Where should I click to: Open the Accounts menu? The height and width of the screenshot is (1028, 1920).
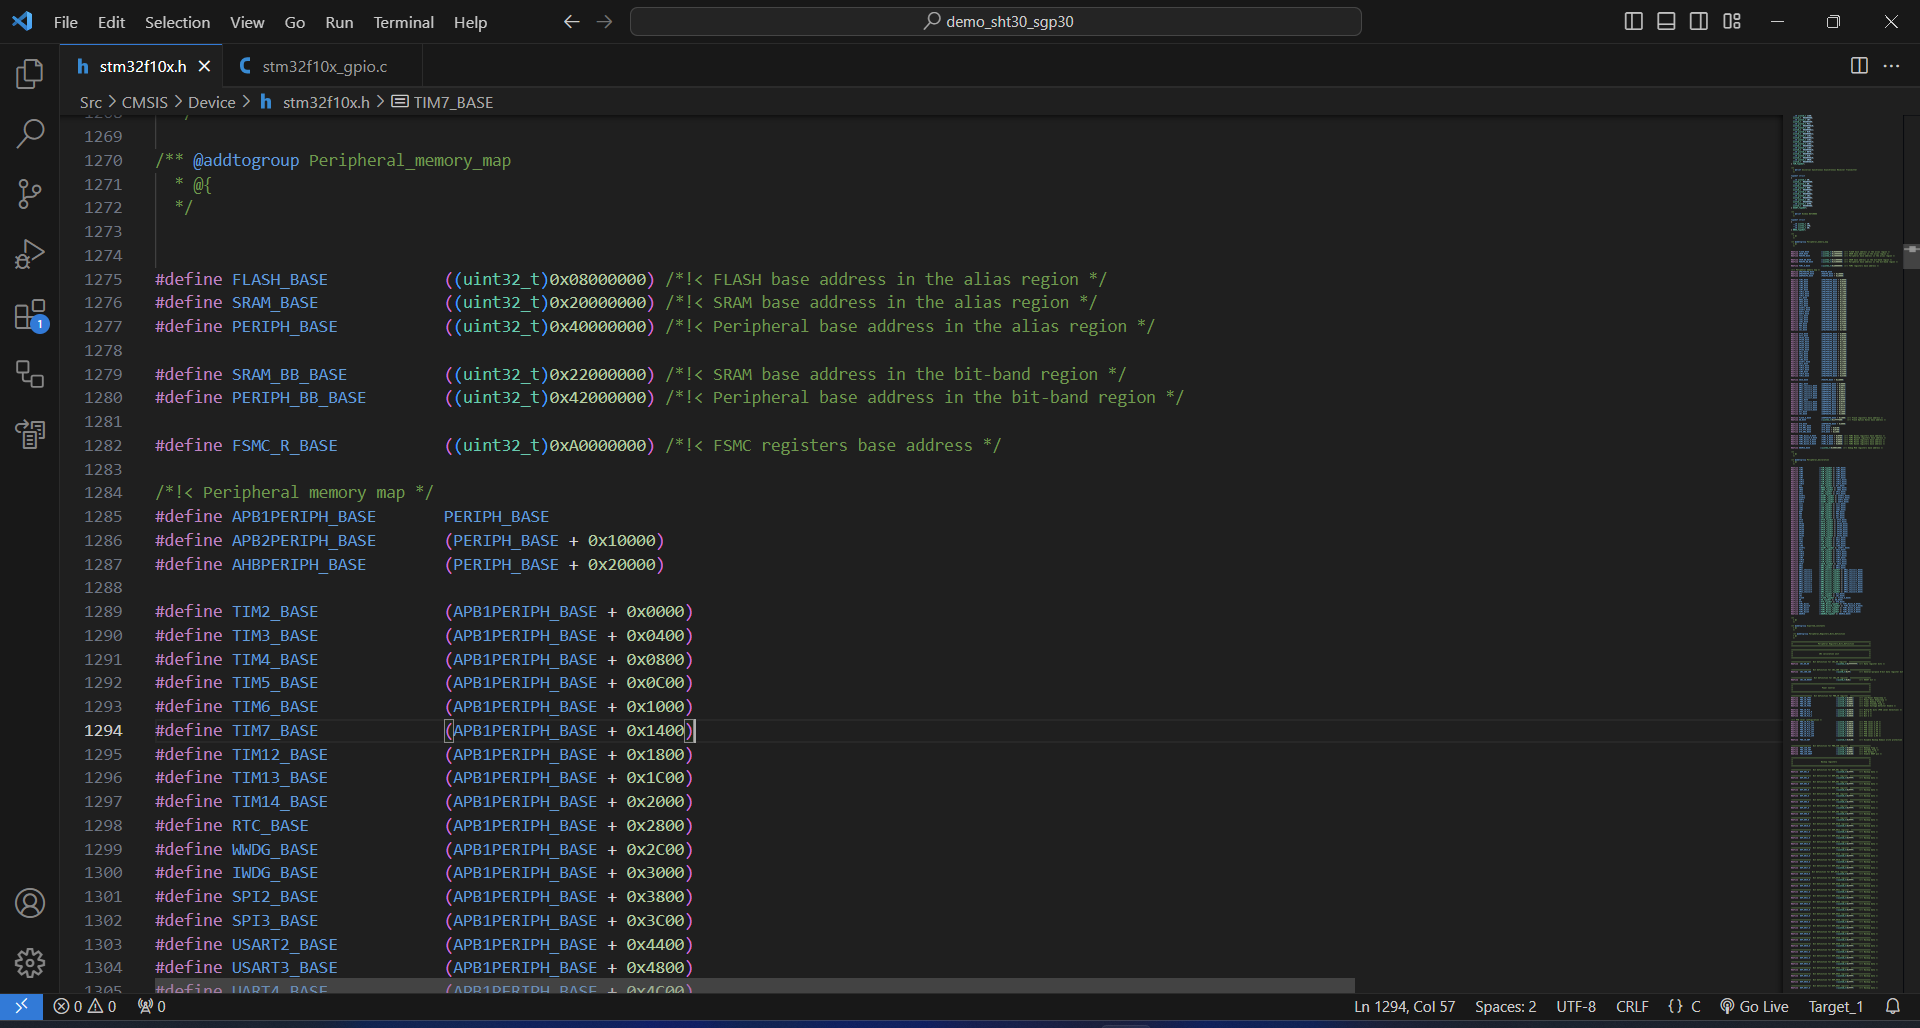[30, 903]
